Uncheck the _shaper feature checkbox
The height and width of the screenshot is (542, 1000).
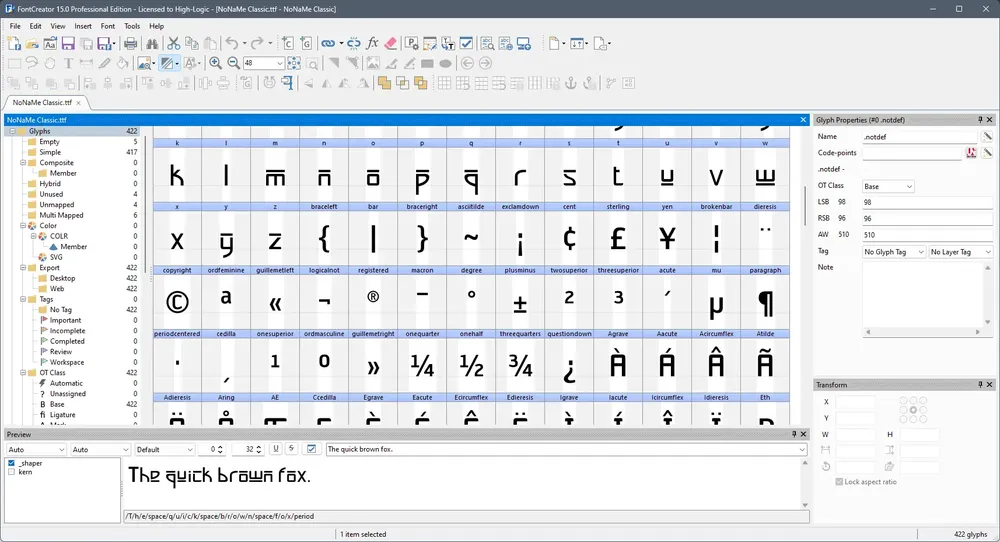click(11, 464)
